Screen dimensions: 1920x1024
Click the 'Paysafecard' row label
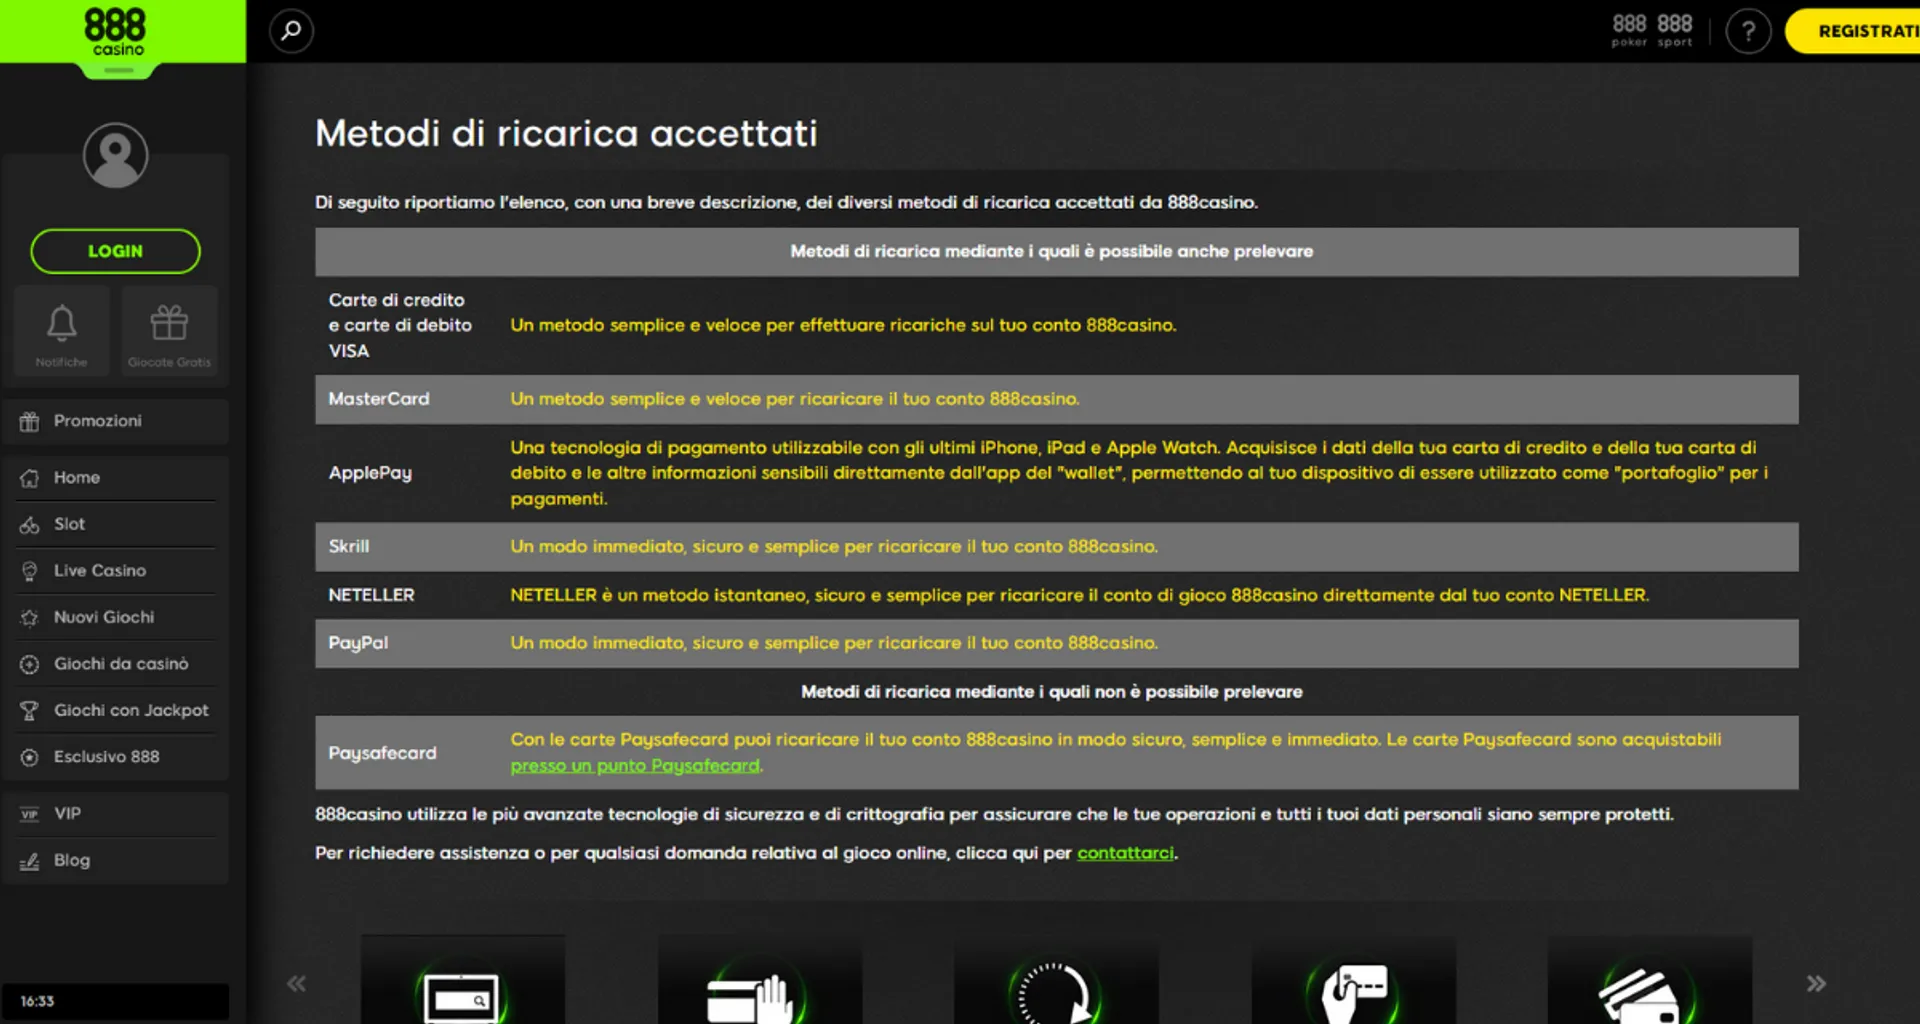[x=382, y=753]
